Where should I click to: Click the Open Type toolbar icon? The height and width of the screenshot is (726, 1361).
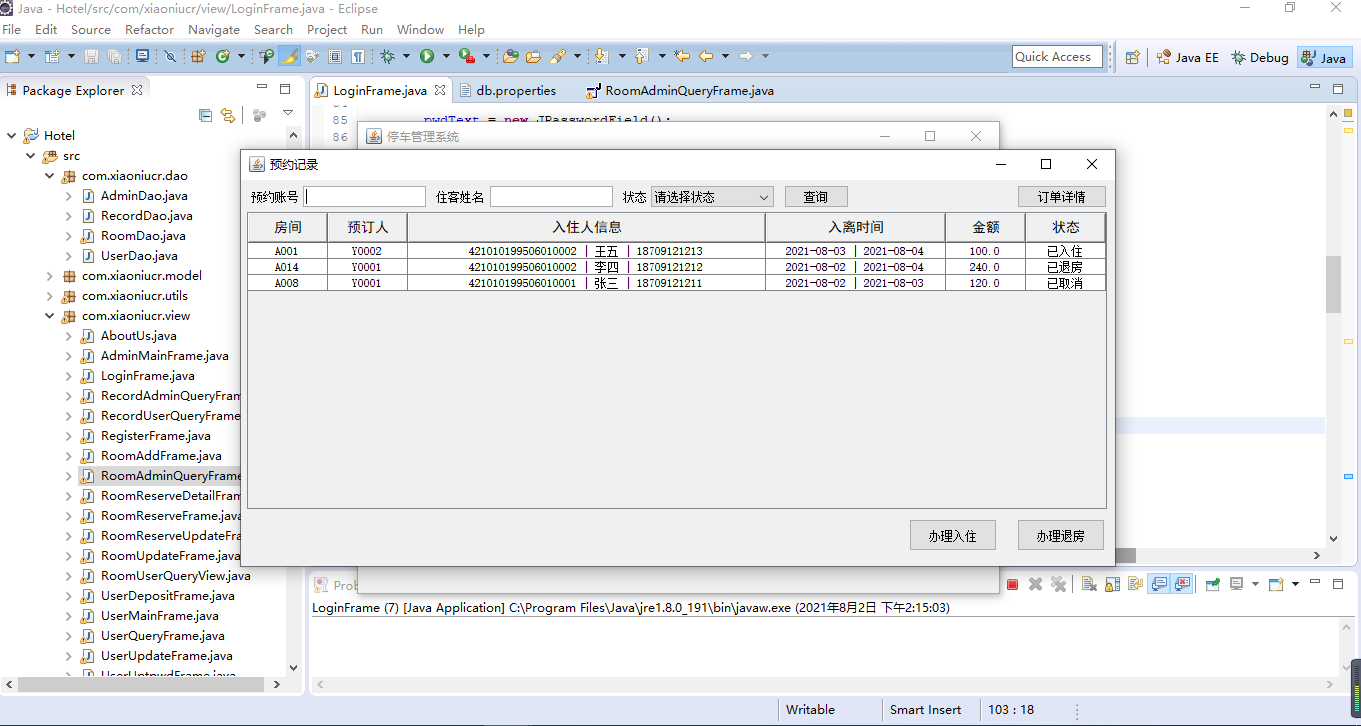[x=510, y=57]
